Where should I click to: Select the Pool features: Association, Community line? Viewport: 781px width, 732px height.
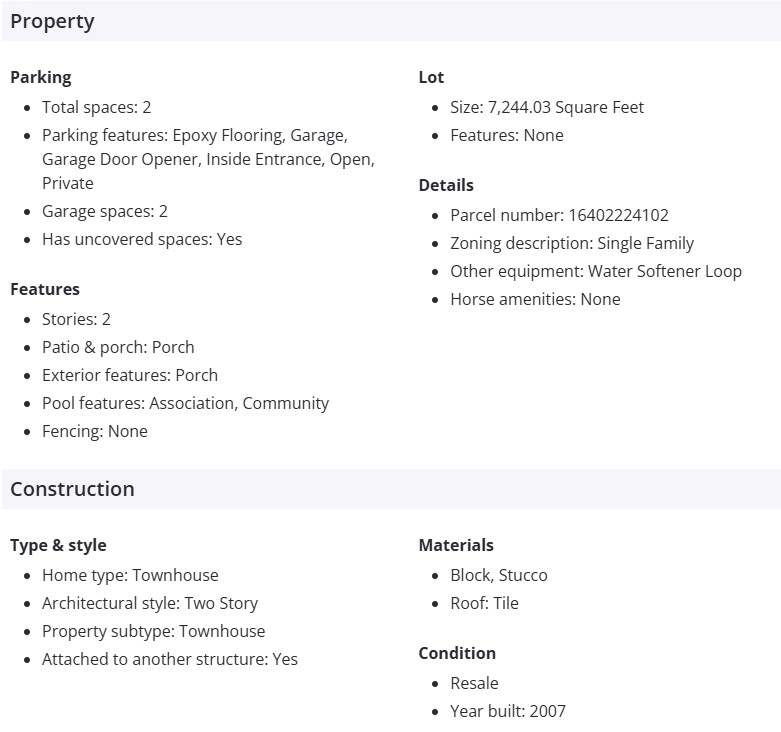[x=185, y=403]
